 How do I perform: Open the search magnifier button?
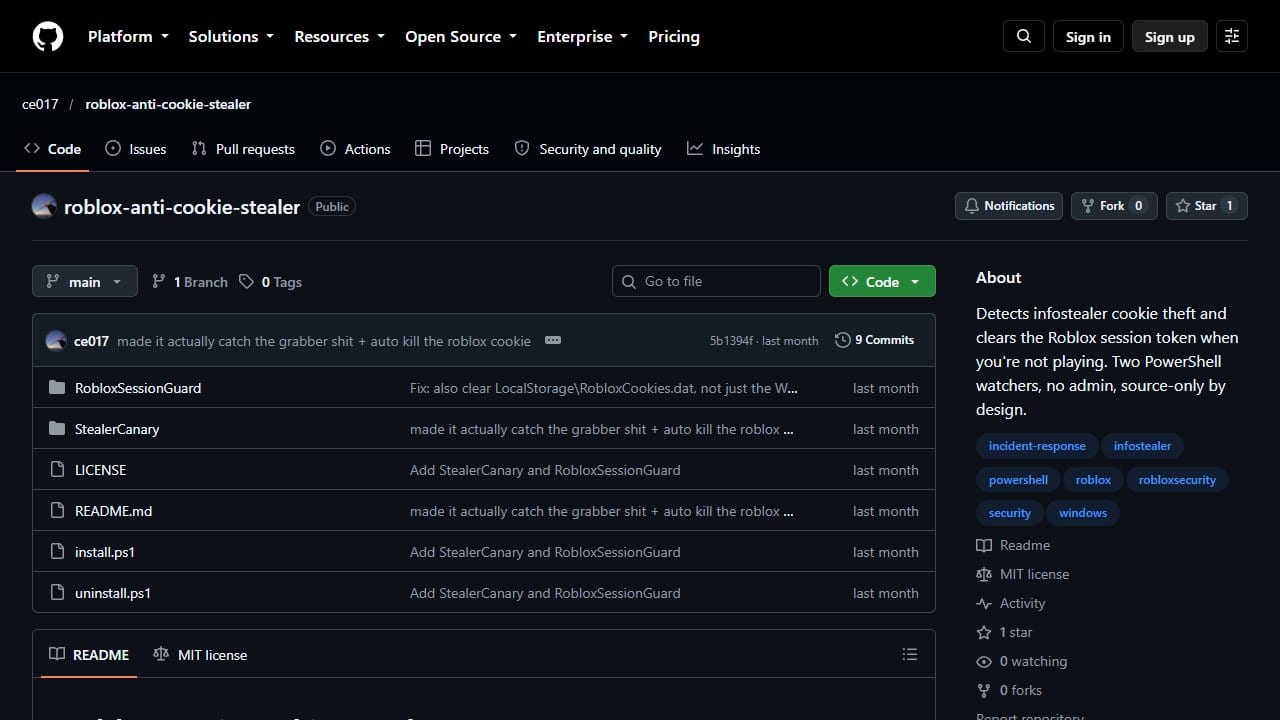[1024, 37]
